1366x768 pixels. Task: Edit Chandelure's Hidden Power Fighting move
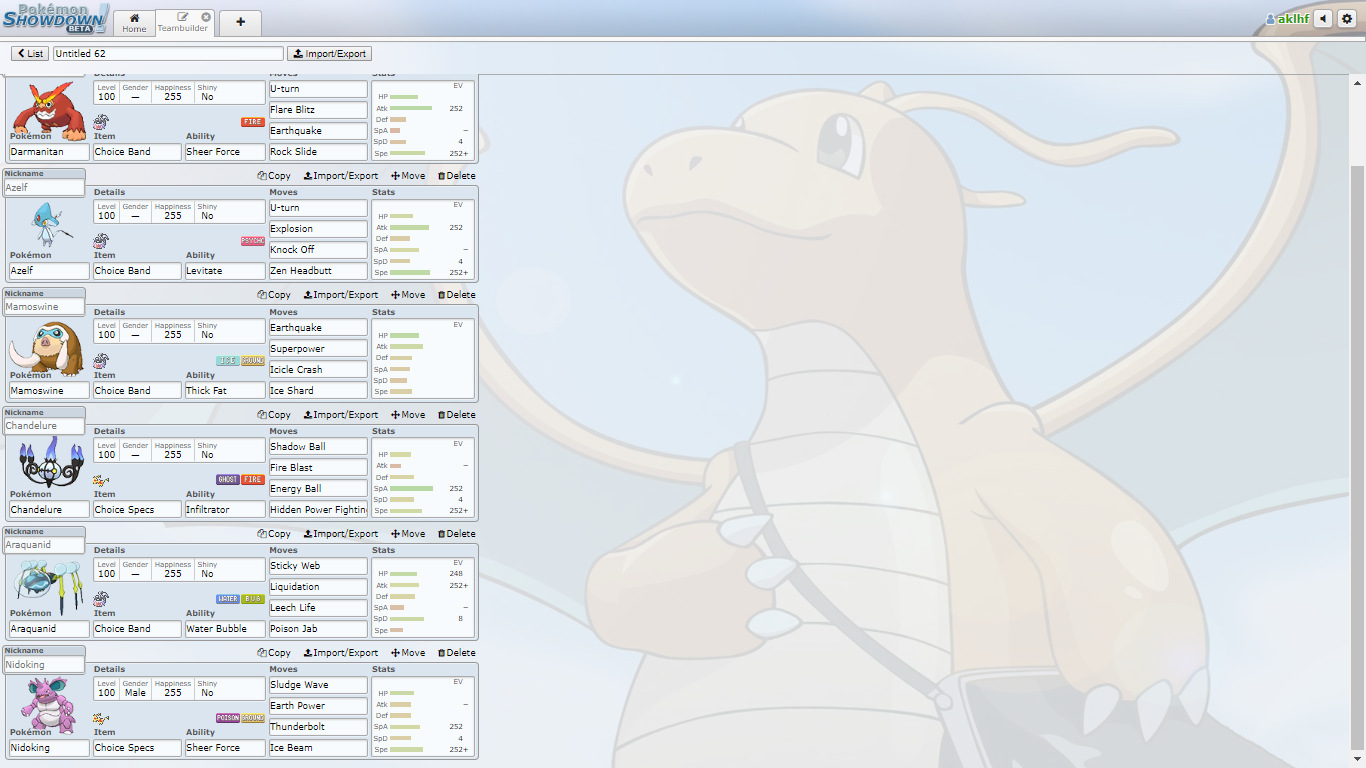click(x=318, y=510)
